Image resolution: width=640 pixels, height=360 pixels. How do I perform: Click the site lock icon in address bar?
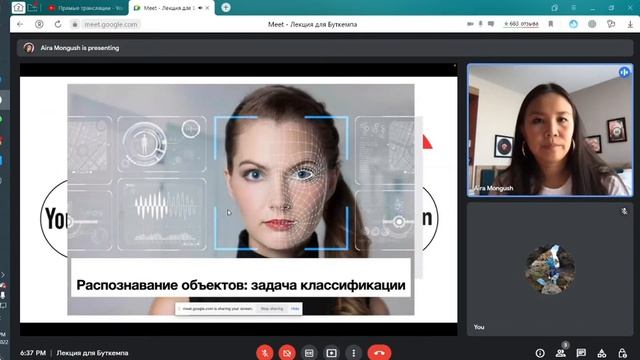tap(75, 24)
